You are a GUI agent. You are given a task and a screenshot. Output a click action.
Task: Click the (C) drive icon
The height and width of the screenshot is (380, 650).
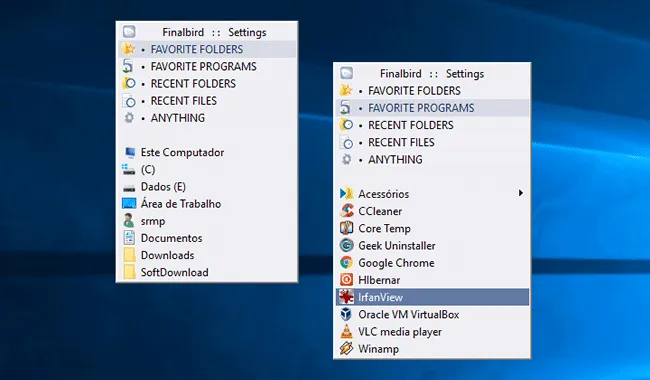coord(129,169)
